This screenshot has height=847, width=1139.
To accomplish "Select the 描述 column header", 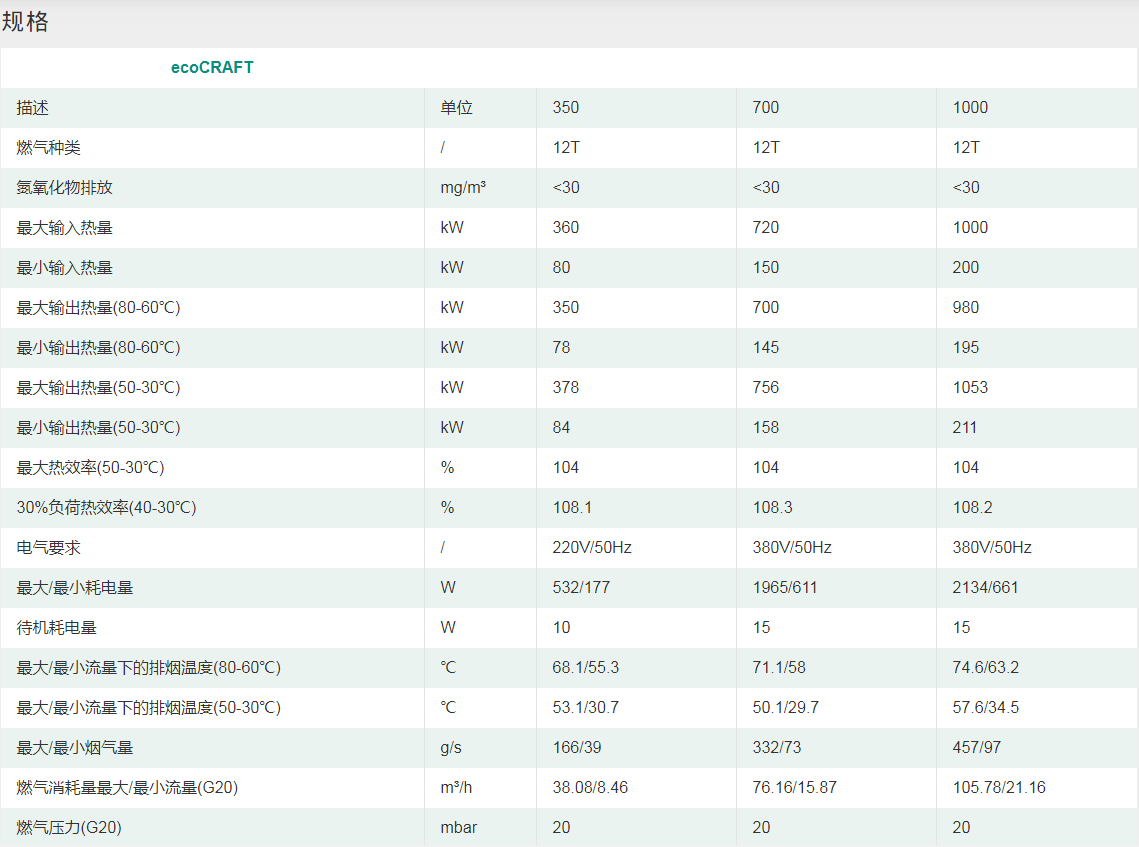I will (x=33, y=108).
